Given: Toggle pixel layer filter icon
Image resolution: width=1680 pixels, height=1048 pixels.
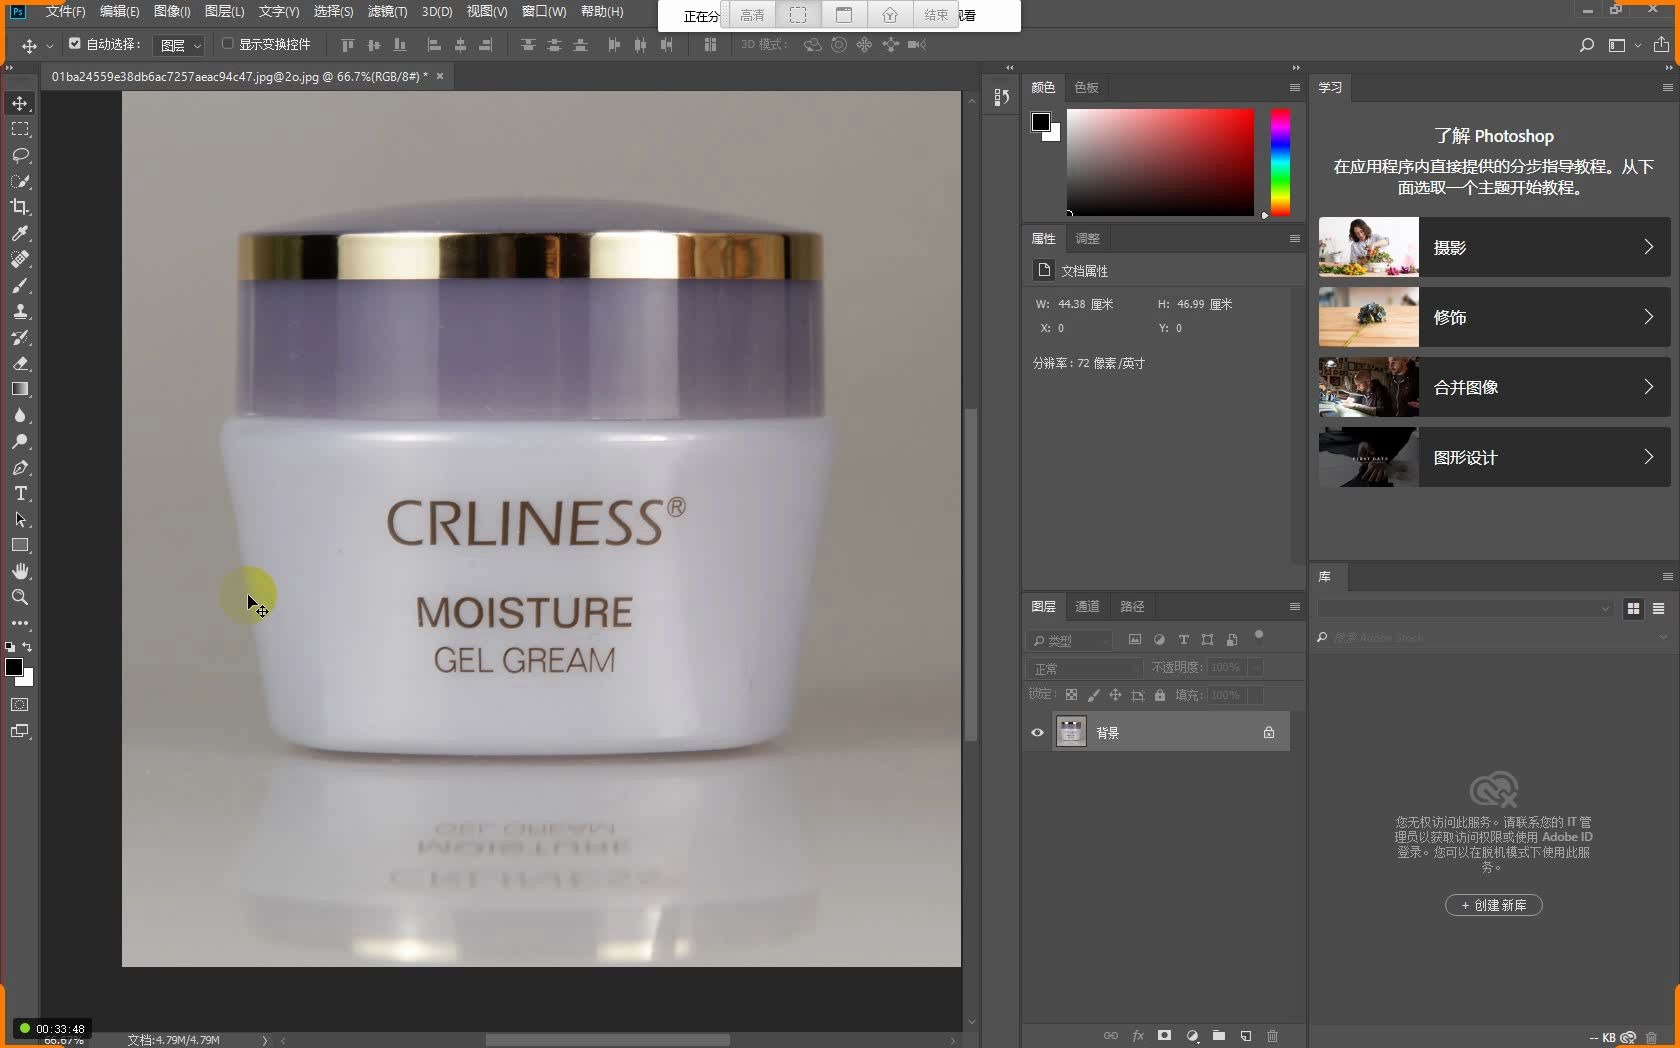Looking at the screenshot, I should (1135, 640).
